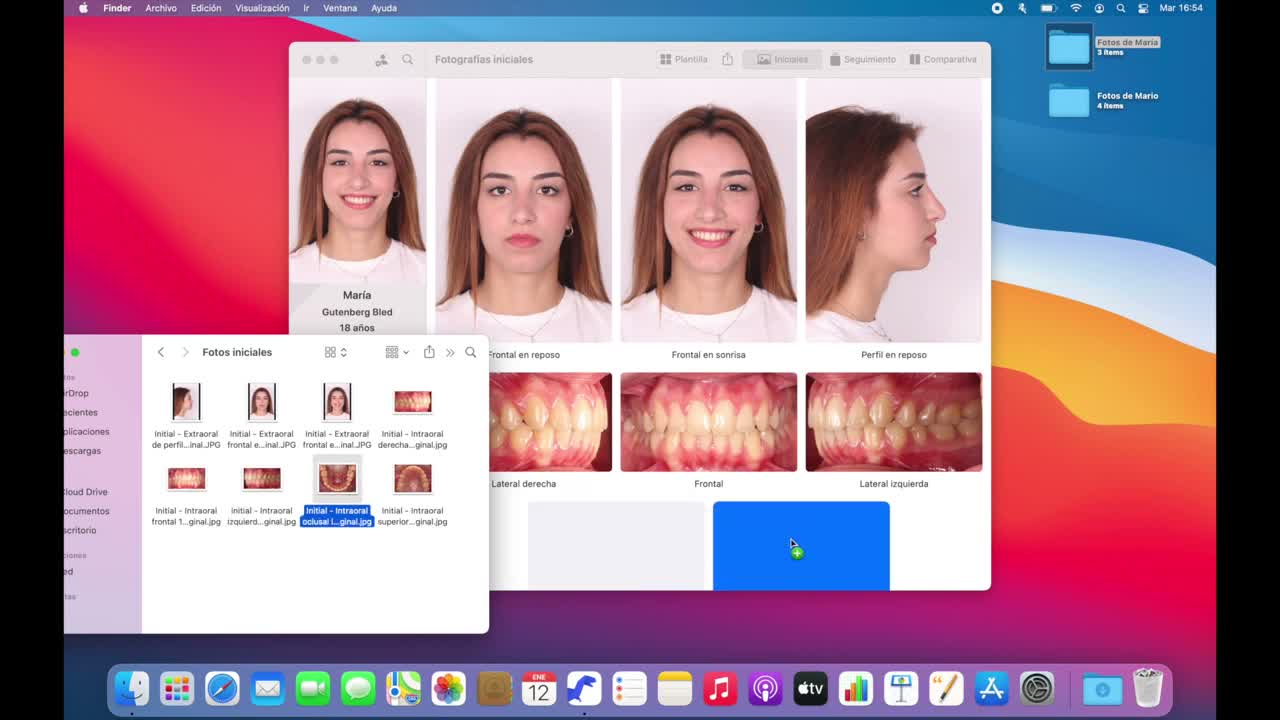The image size is (1280, 720).
Task: Open the Apple menu
Action: click(x=83, y=8)
